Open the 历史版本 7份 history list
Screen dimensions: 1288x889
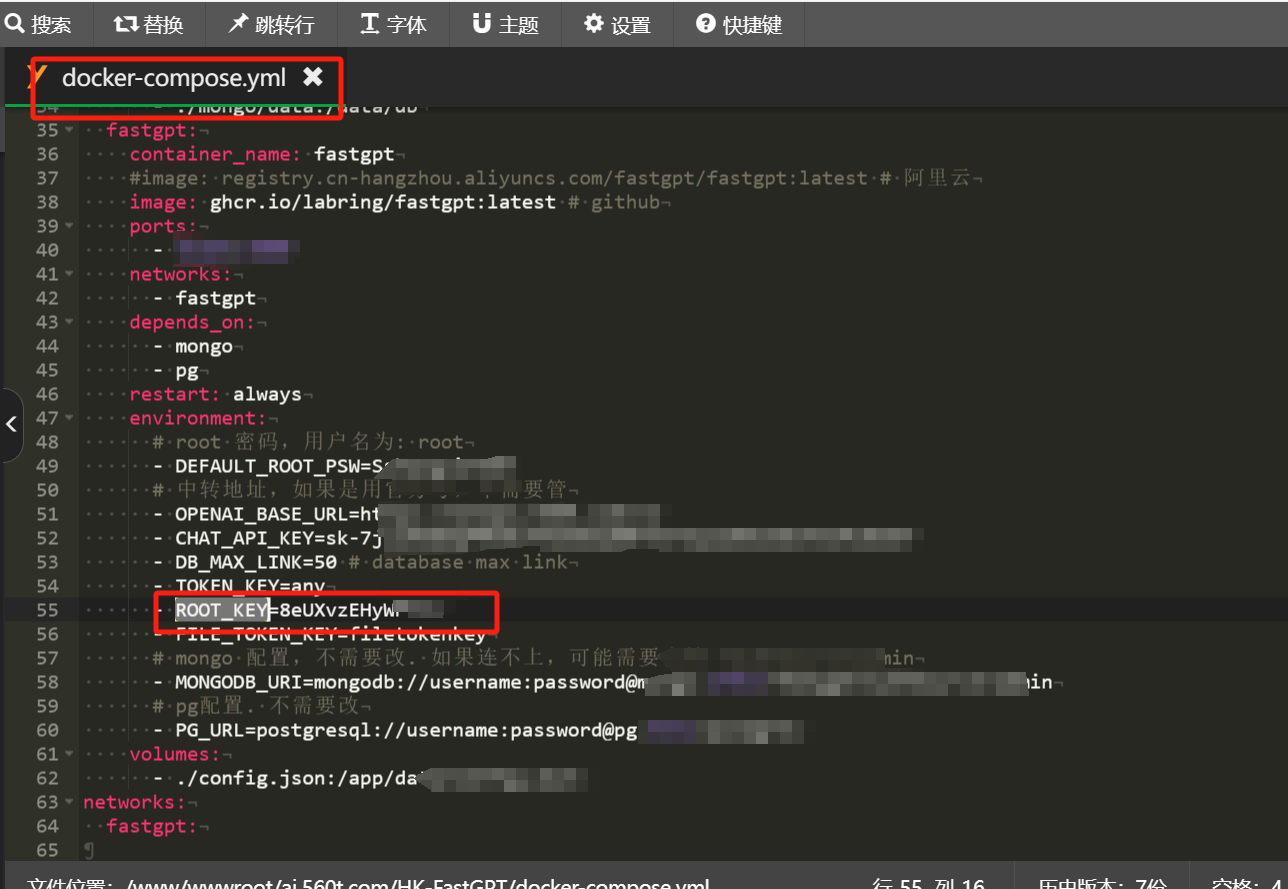pyautogui.click(x=1102, y=883)
